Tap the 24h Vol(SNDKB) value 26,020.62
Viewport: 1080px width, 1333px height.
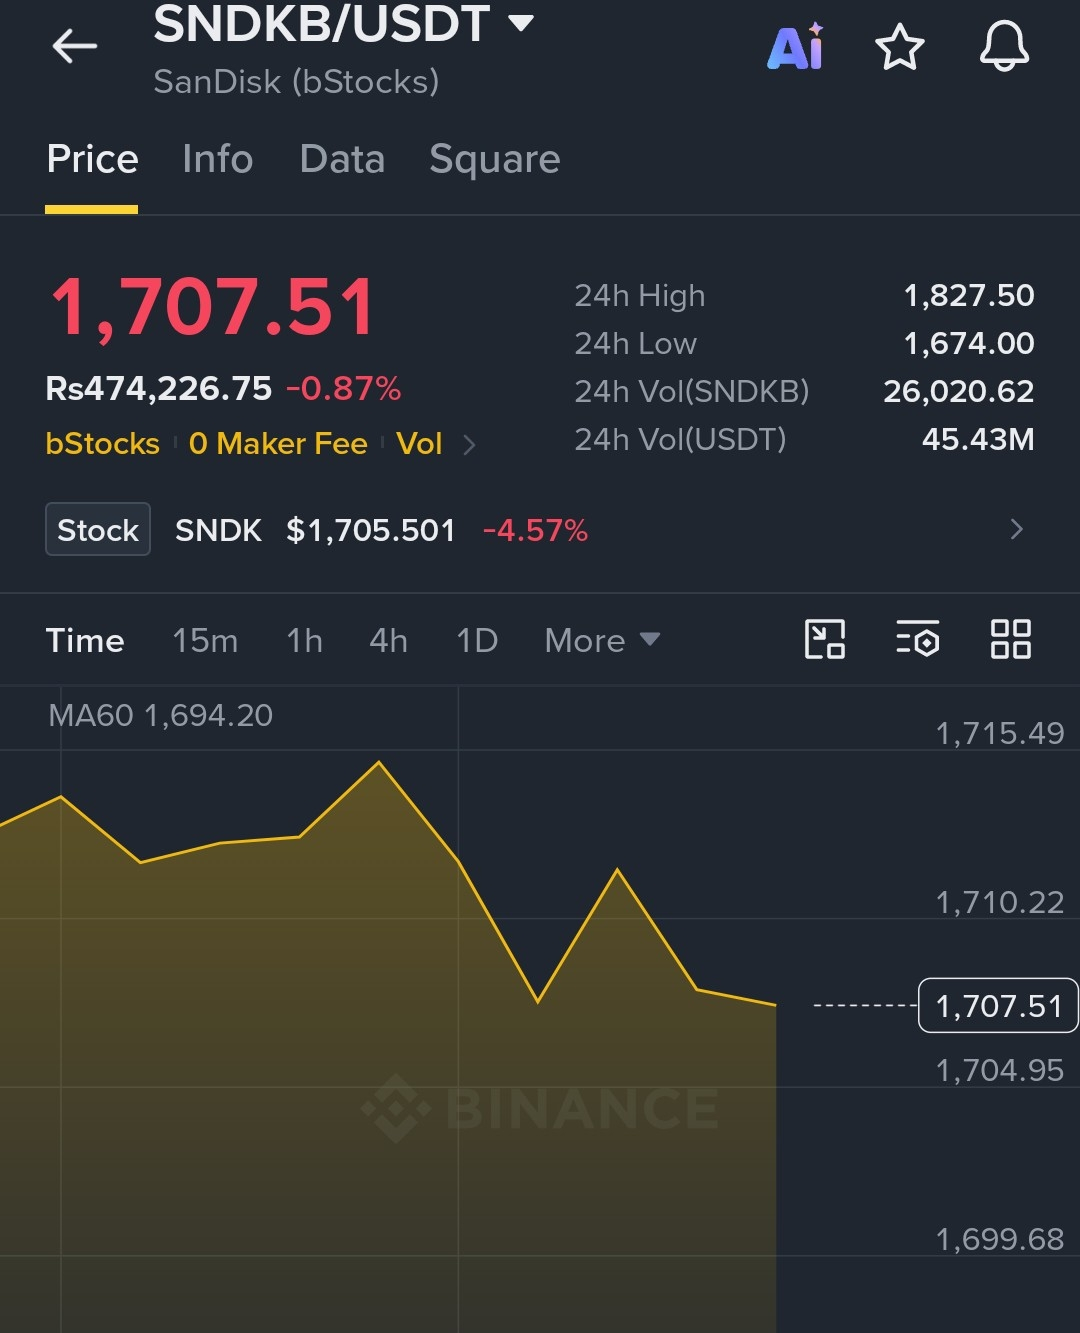click(959, 391)
